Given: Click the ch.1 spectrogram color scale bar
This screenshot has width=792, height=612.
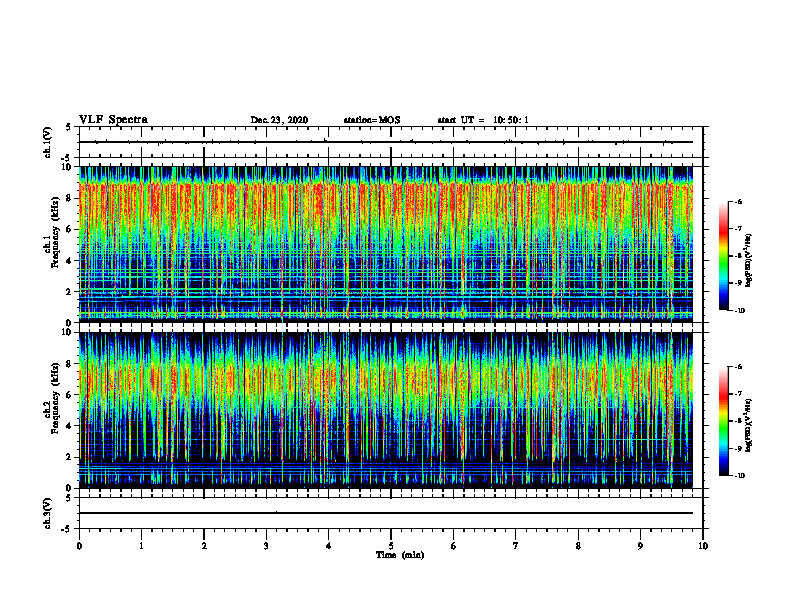Looking at the screenshot, I should click(x=723, y=256).
